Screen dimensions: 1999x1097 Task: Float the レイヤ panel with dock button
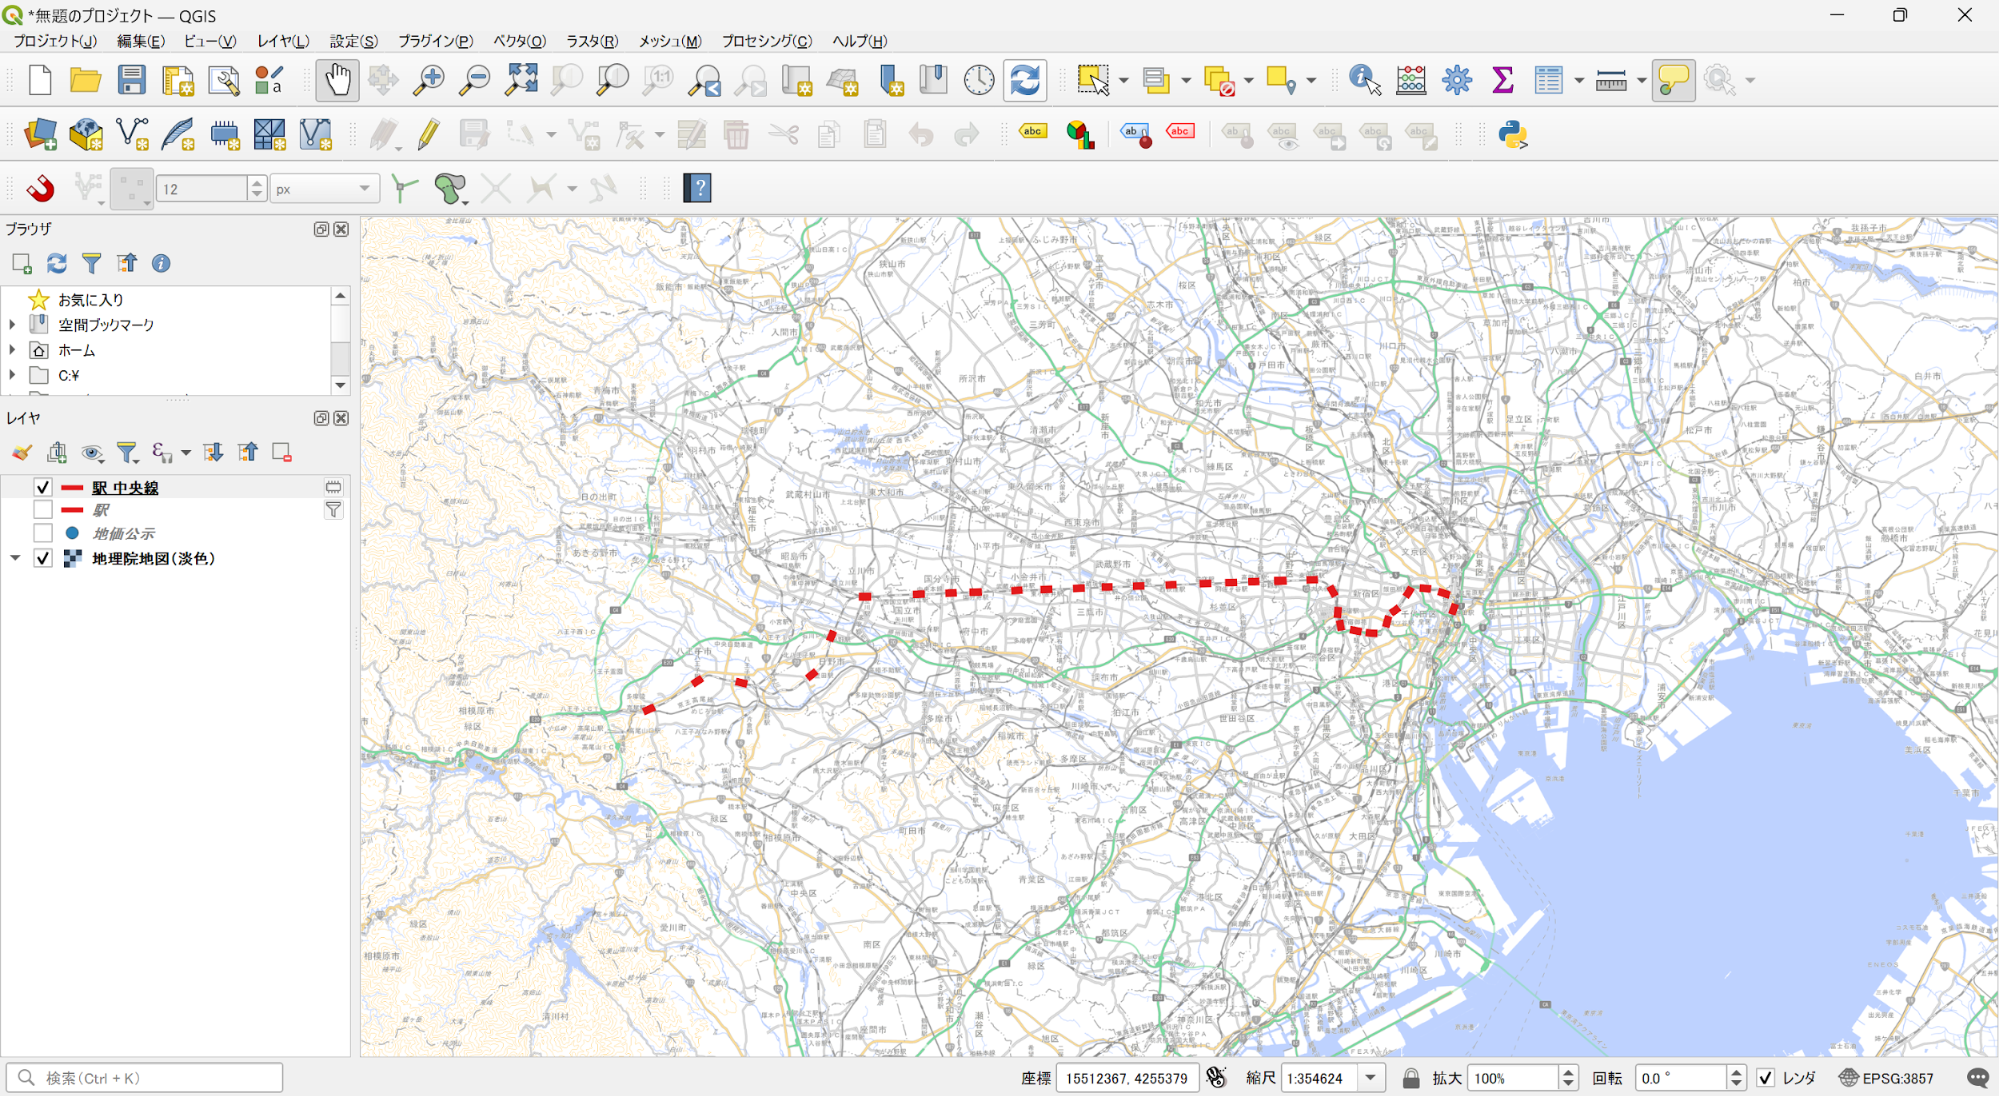pyautogui.click(x=321, y=418)
